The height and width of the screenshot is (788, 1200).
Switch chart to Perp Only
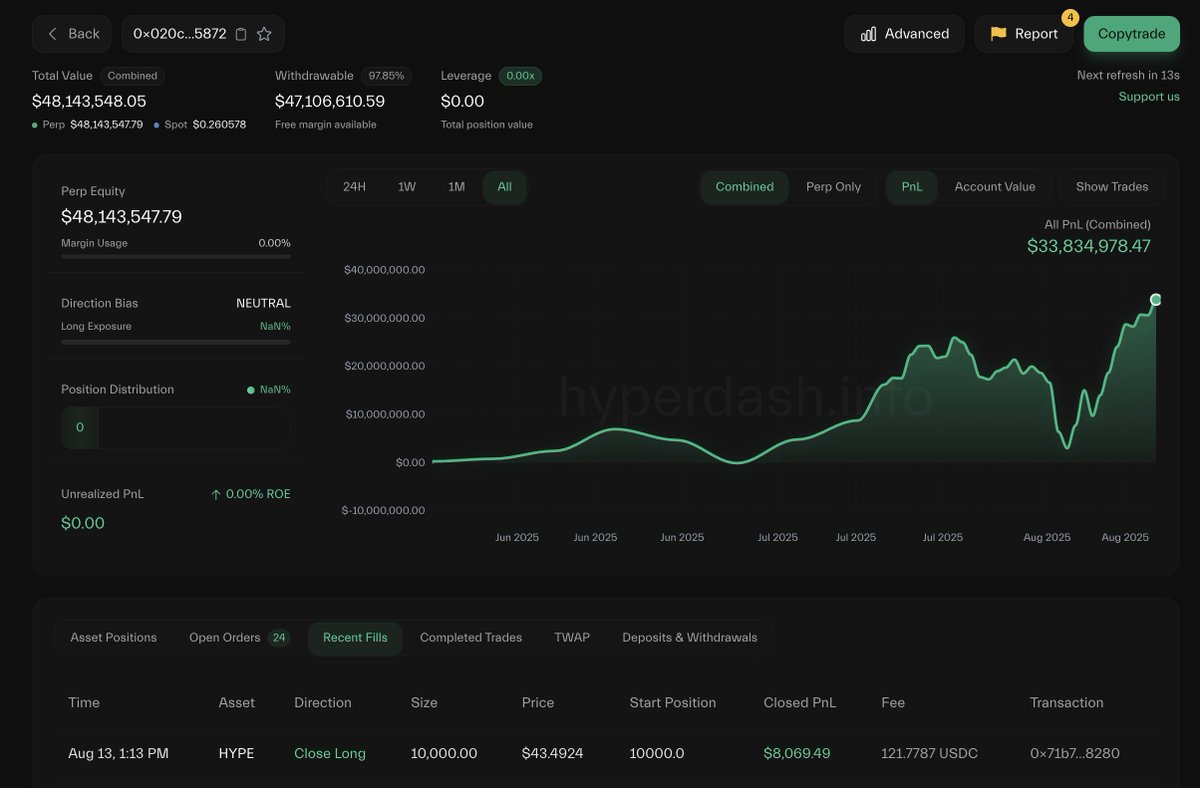[x=833, y=187]
